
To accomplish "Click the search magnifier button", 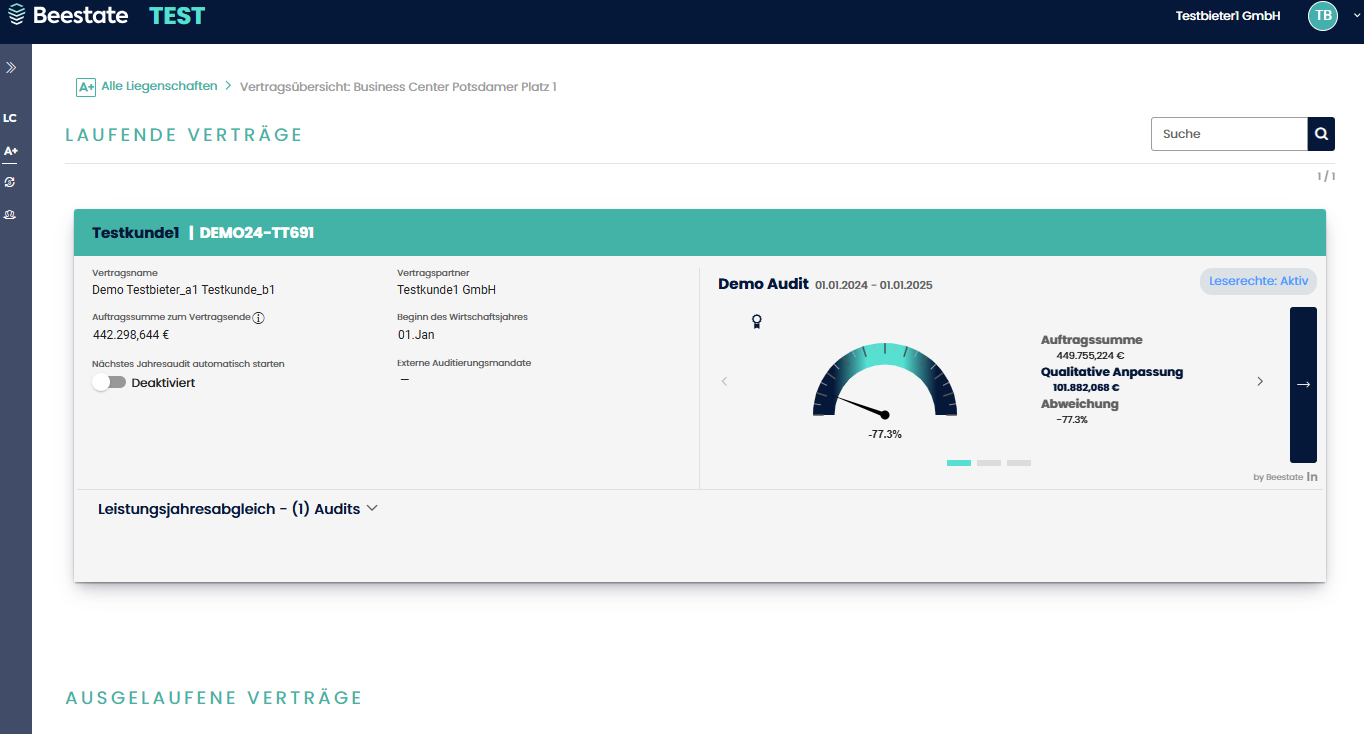I will coord(1321,134).
